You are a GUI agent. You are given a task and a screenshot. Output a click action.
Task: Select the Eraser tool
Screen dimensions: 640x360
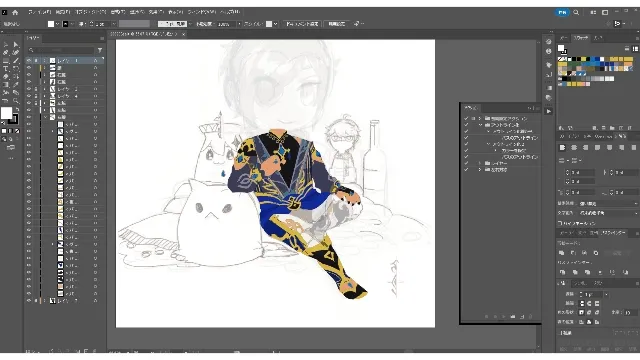click(6, 76)
